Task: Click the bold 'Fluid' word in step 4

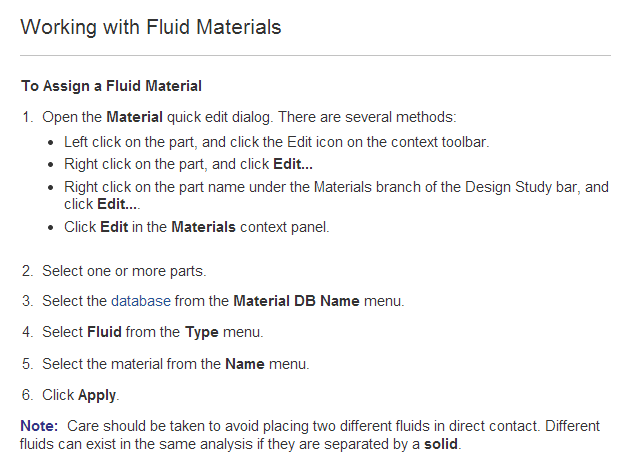Action: 105,332
